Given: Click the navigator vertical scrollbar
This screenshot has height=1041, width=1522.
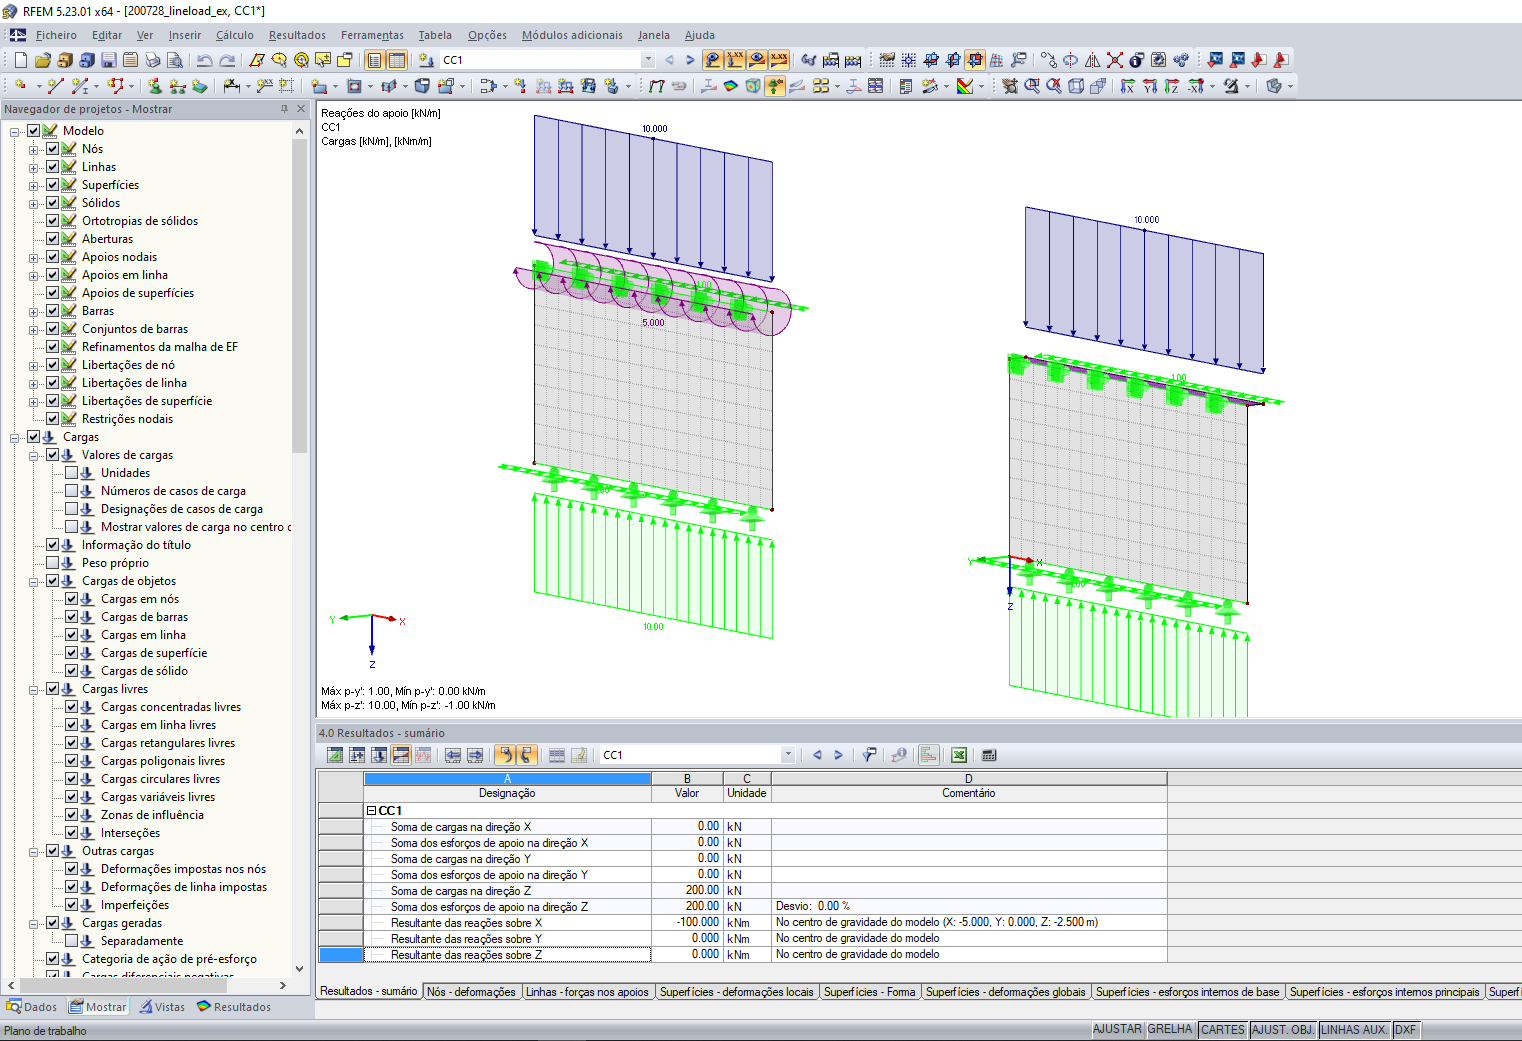Looking at the screenshot, I should [299, 296].
